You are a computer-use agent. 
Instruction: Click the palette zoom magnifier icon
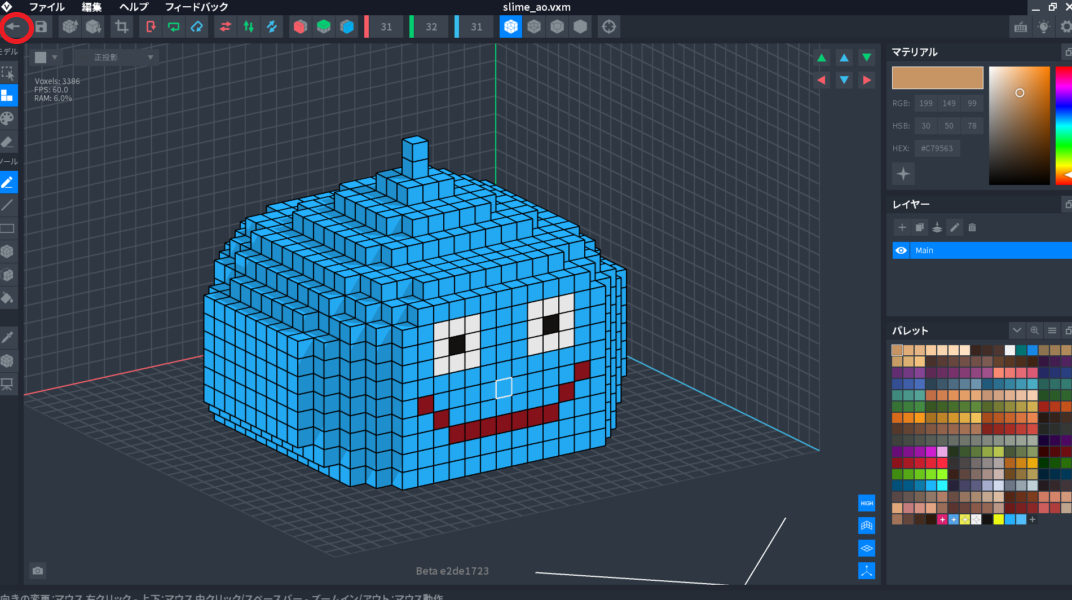pyautogui.click(x=1034, y=331)
